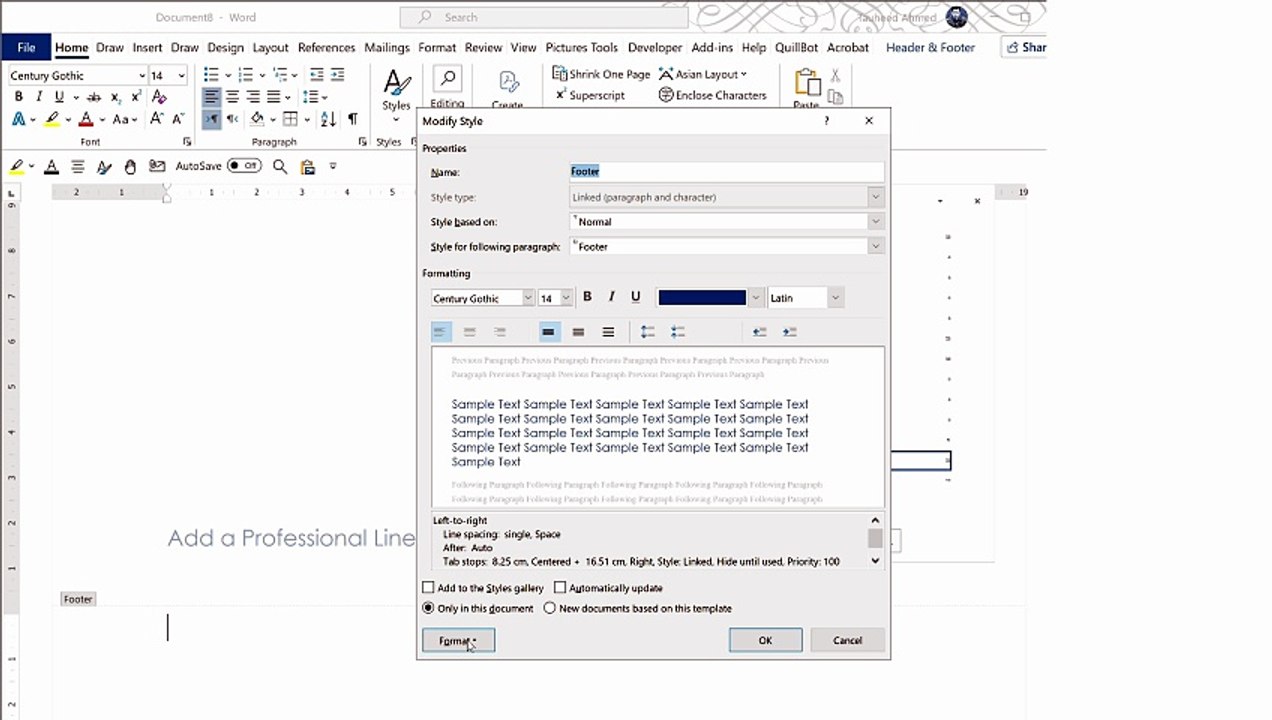Image resolution: width=1272 pixels, height=720 pixels.
Task: Click Shrink One Page
Action: tap(601, 74)
